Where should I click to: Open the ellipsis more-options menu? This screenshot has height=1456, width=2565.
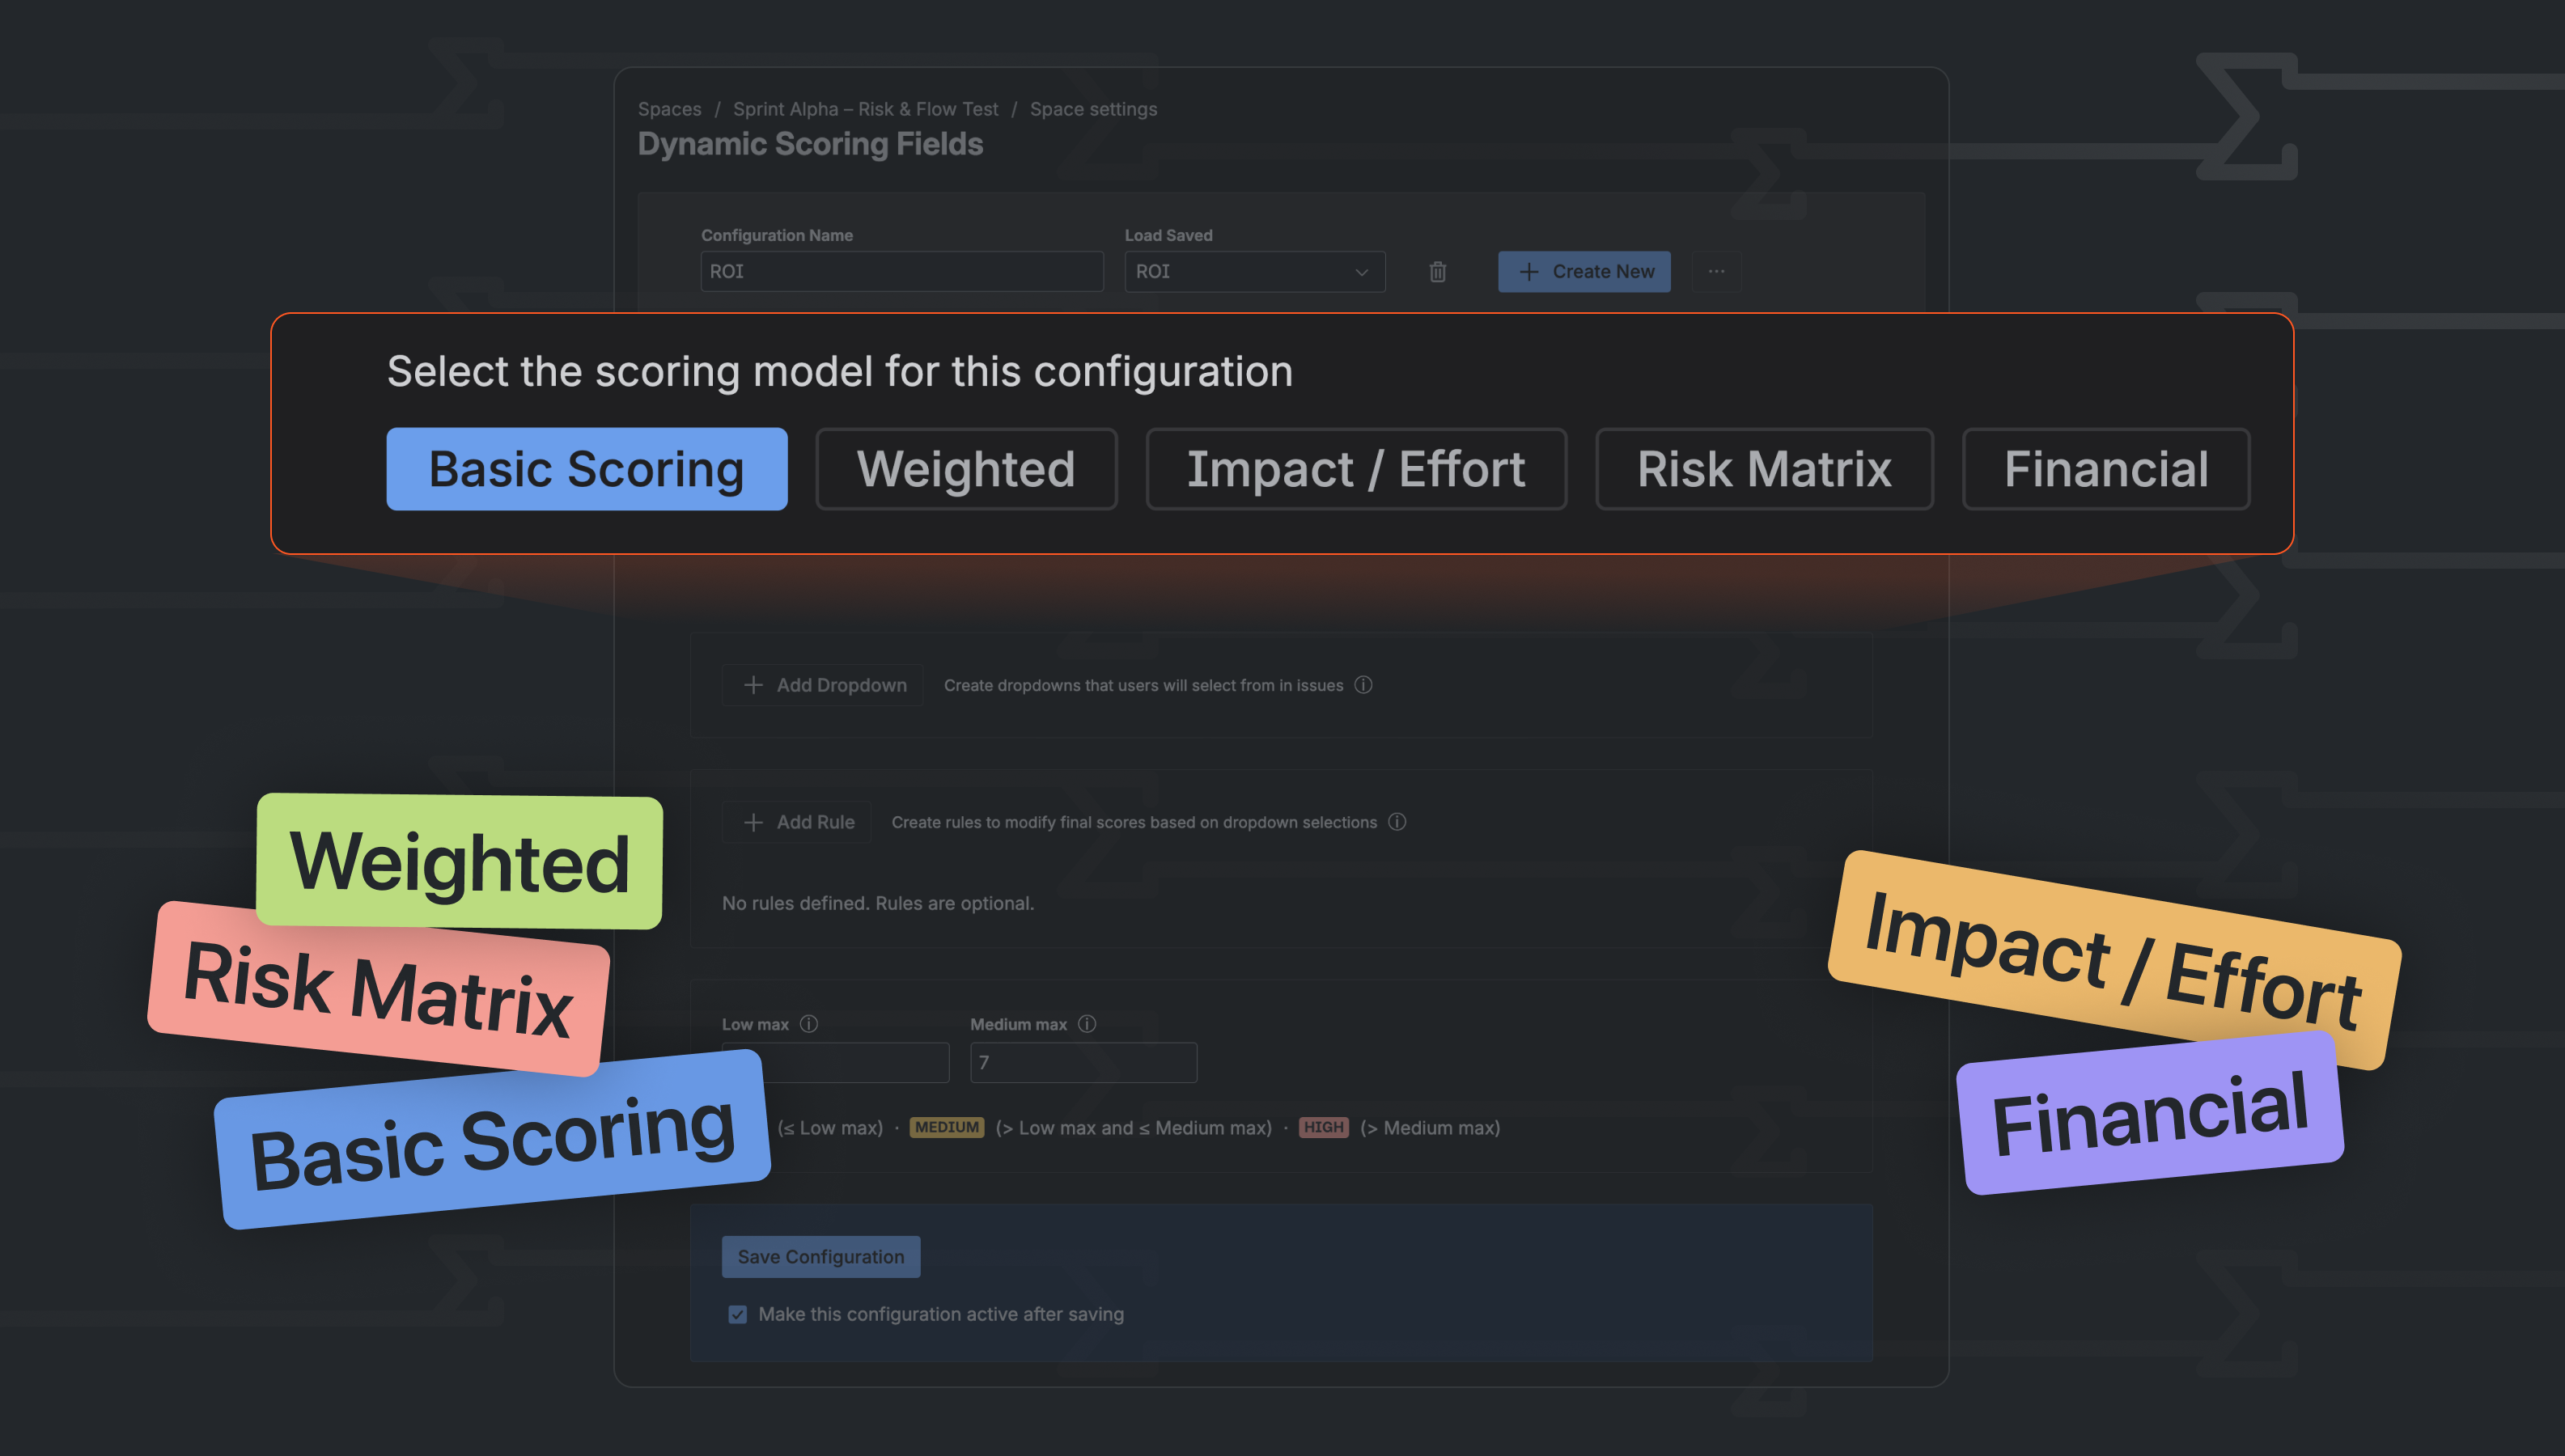pos(1717,271)
